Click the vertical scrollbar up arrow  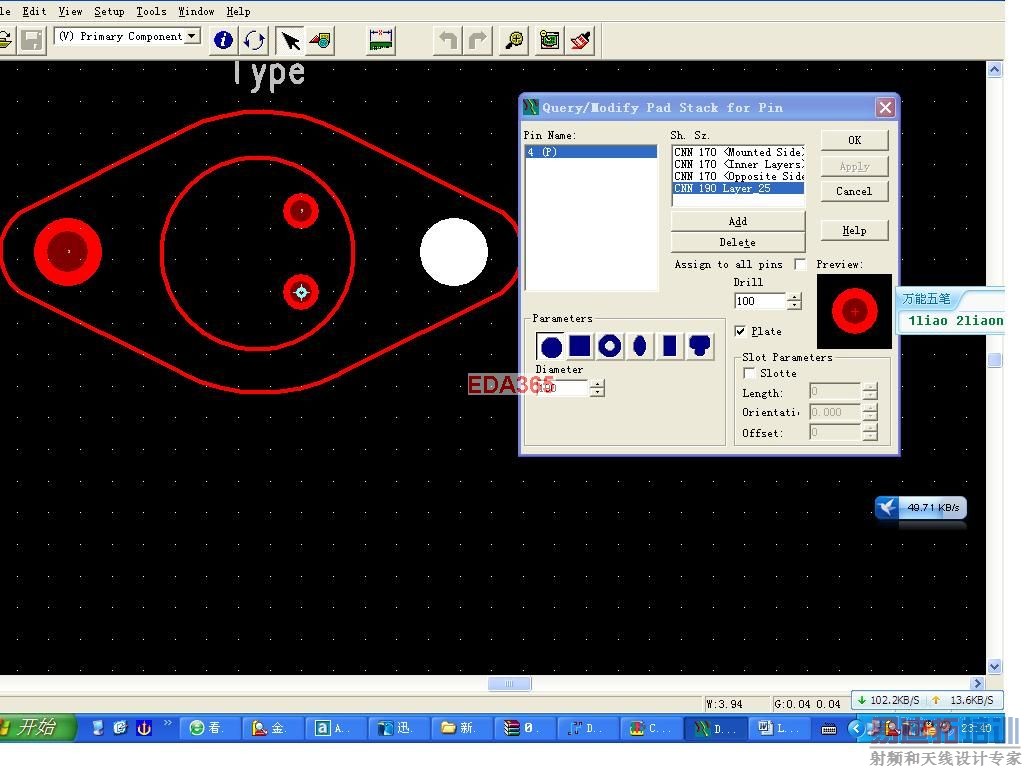(x=994, y=69)
